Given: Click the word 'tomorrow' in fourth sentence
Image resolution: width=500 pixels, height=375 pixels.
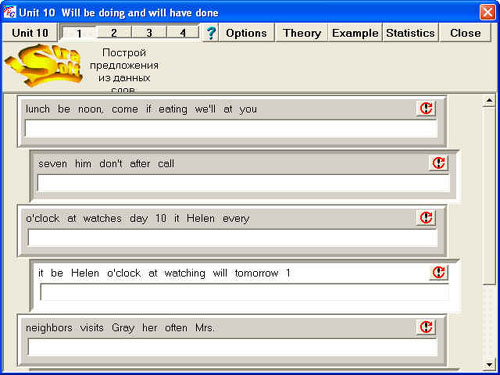Looking at the screenshot, I should pyautogui.click(x=256, y=273).
